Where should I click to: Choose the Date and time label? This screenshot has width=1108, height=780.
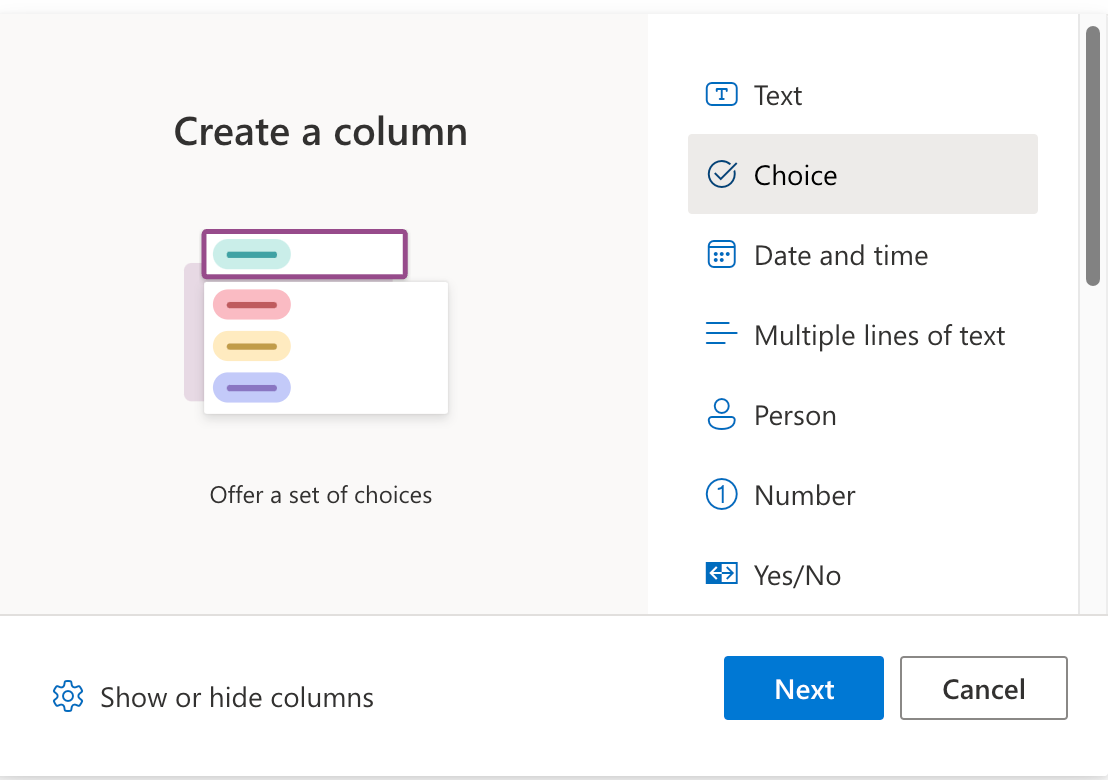coord(840,255)
